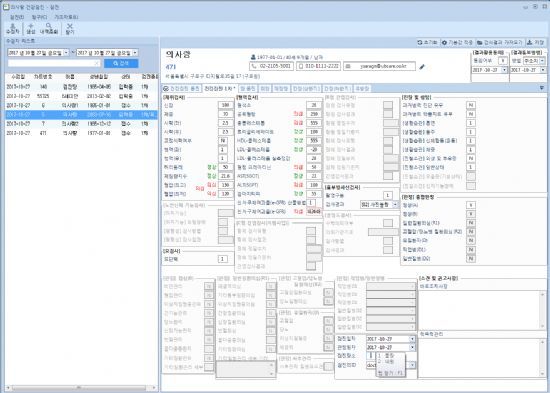
Task: Open the magnifier lookup tool in toolbar
Action: (x=49, y=28)
